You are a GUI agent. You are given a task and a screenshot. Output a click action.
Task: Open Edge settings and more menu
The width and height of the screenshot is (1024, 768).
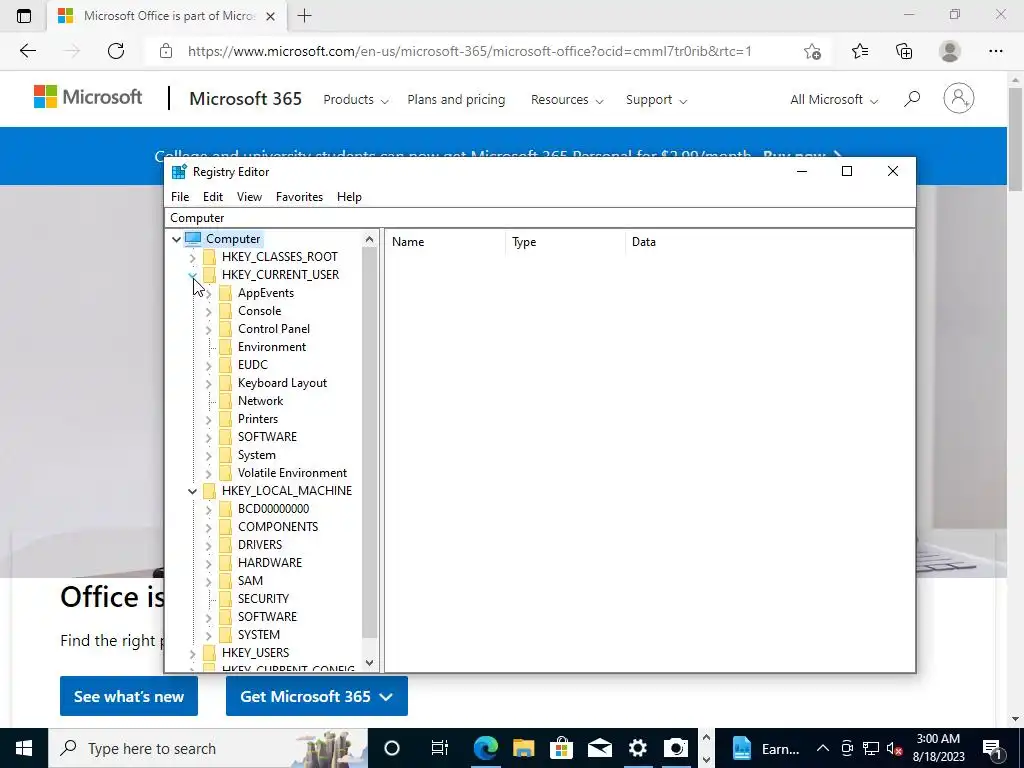point(995,51)
